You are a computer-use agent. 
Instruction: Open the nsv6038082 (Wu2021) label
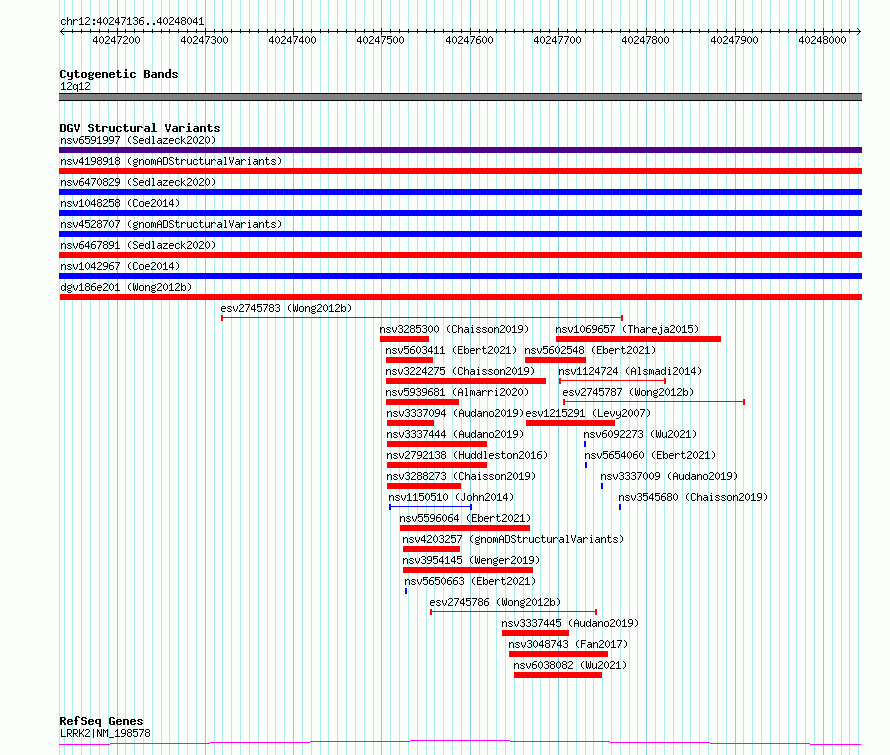pyautogui.click(x=570, y=665)
